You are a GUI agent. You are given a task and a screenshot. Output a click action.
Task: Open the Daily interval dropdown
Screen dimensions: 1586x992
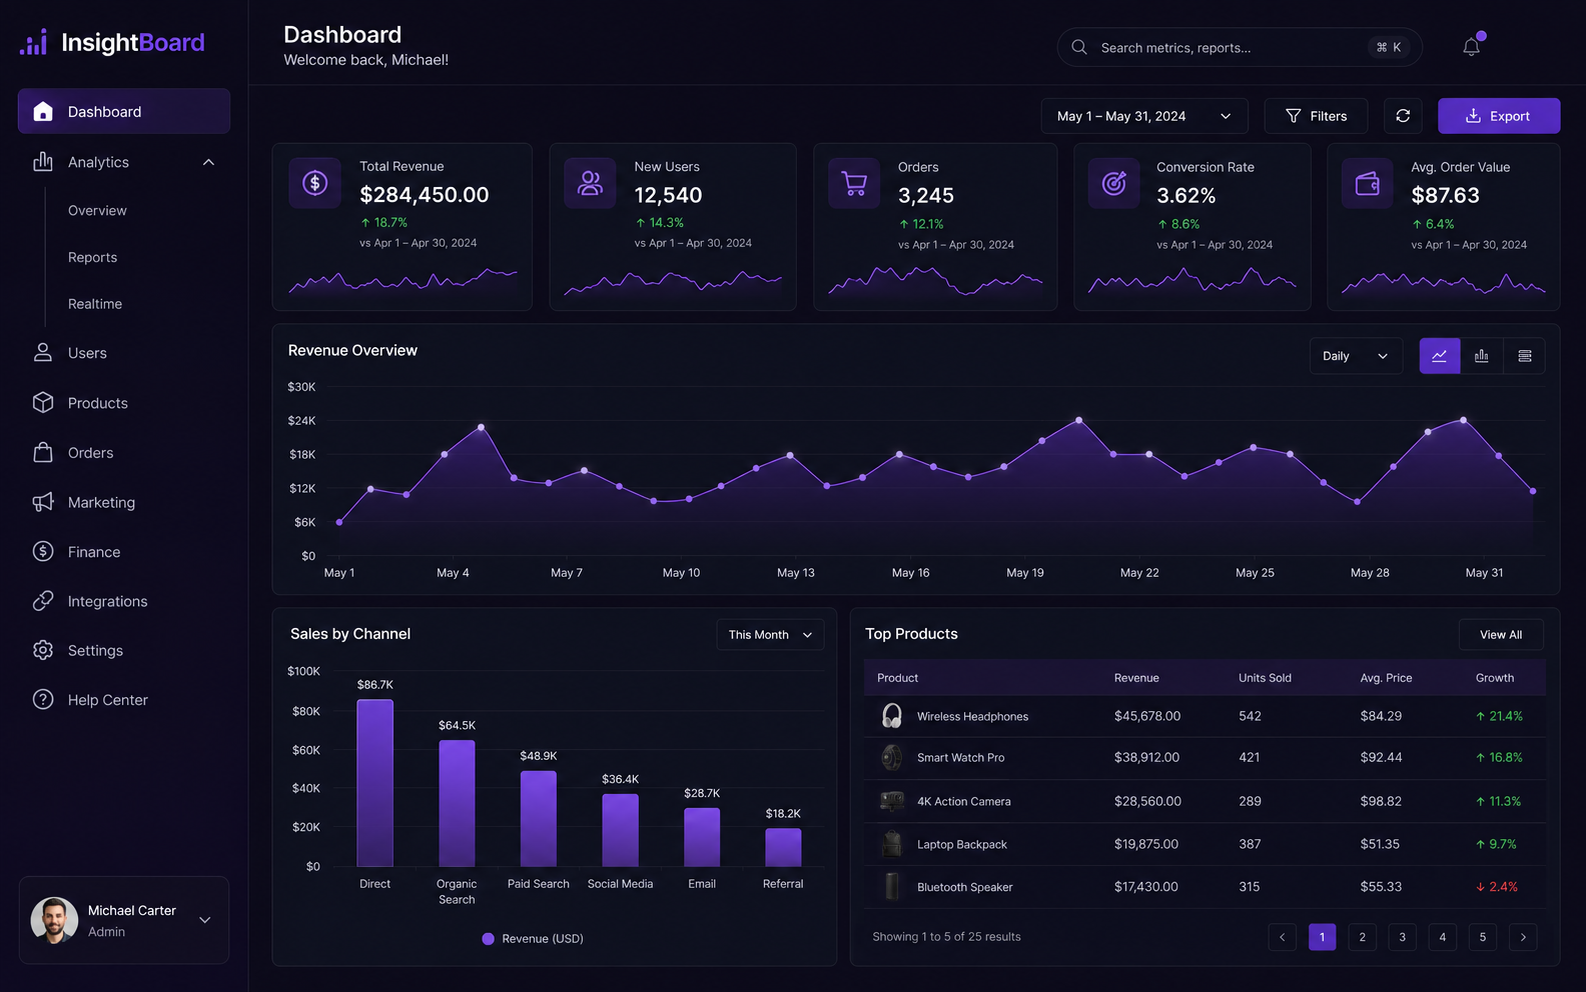[1356, 356]
